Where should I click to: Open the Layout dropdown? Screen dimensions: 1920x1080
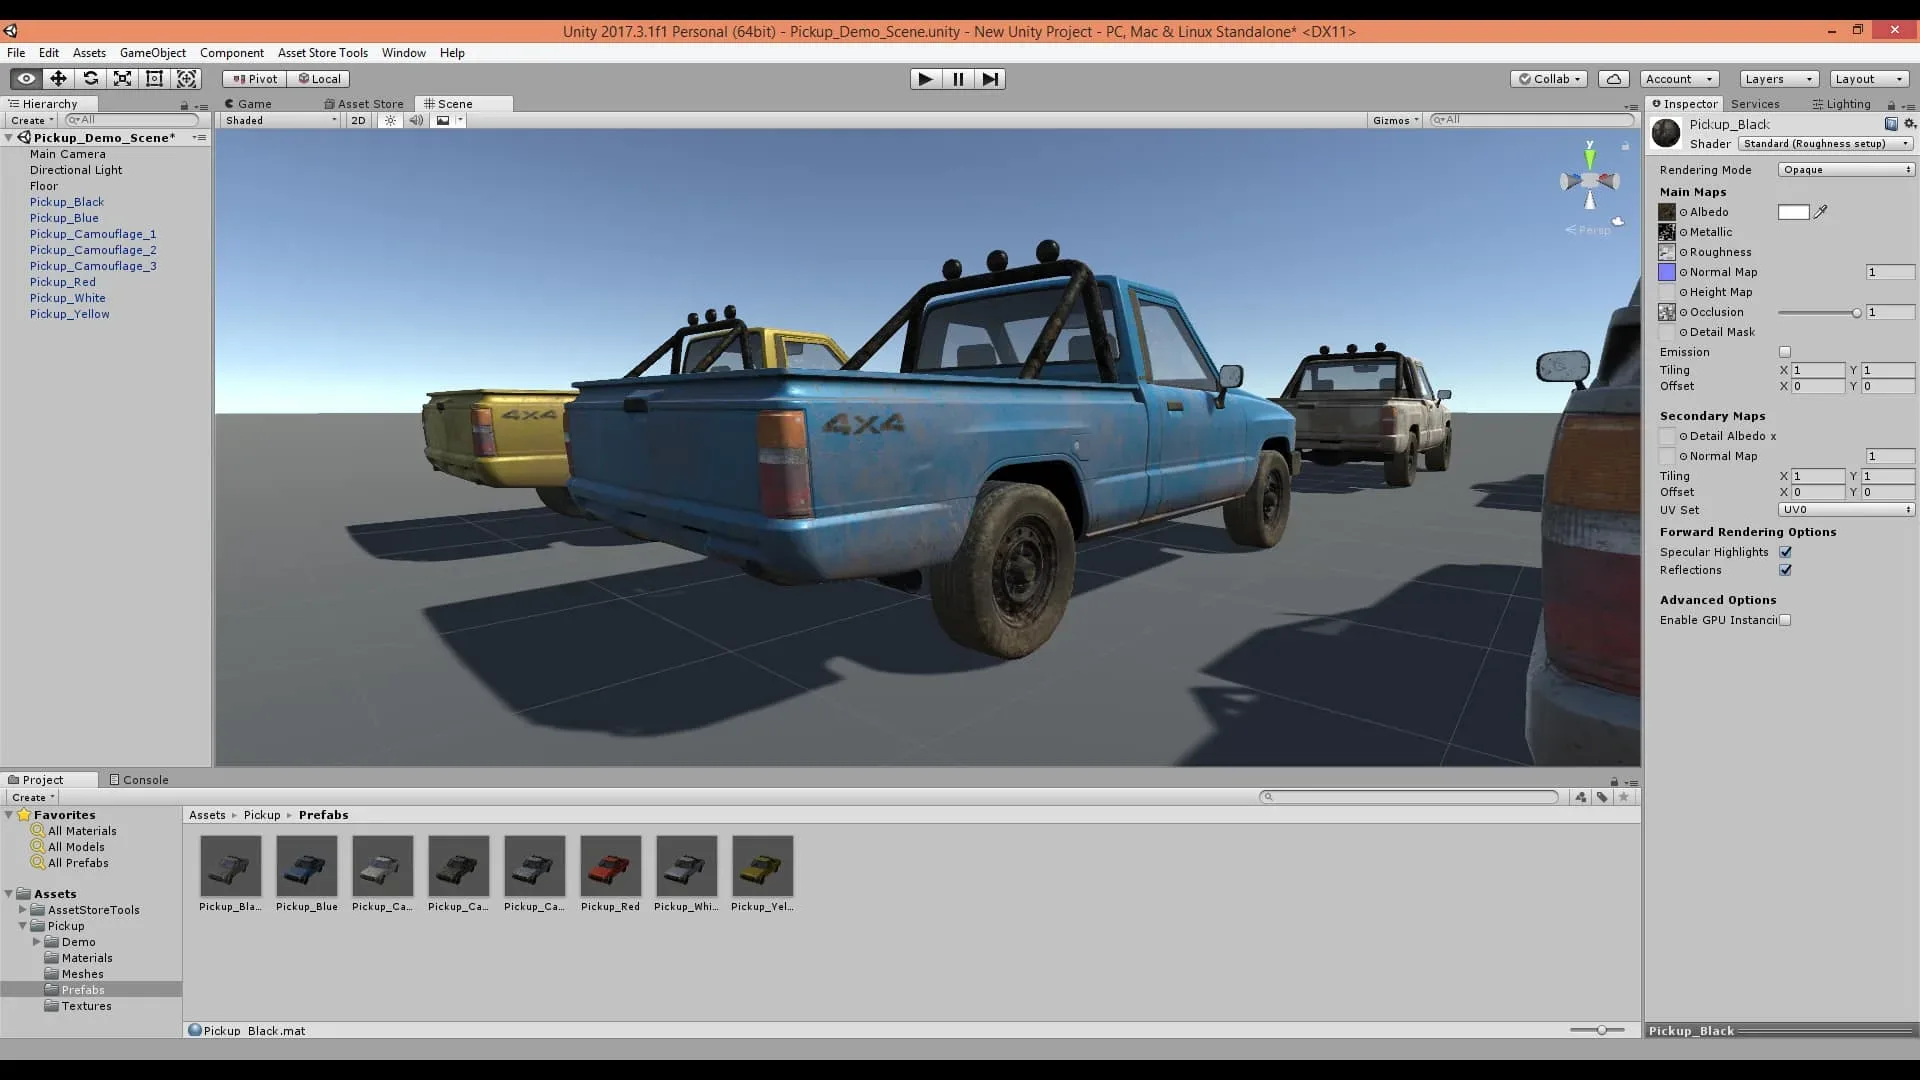(1867, 78)
